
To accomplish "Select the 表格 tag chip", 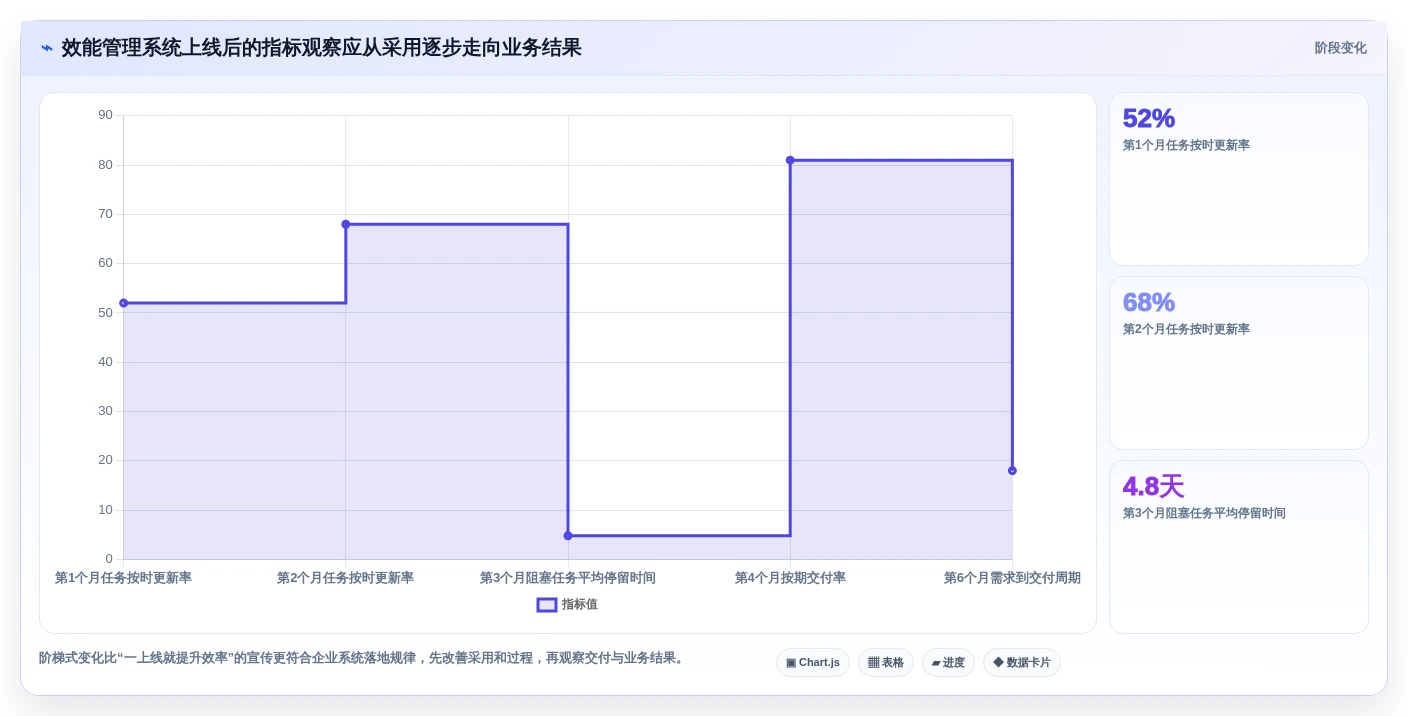I will coord(886,663).
